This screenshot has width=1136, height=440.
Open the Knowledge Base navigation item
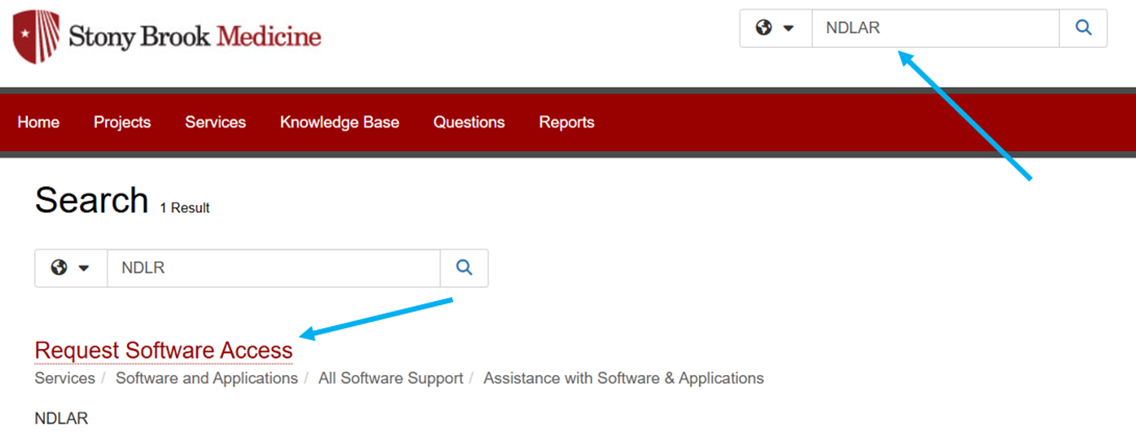click(x=340, y=123)
